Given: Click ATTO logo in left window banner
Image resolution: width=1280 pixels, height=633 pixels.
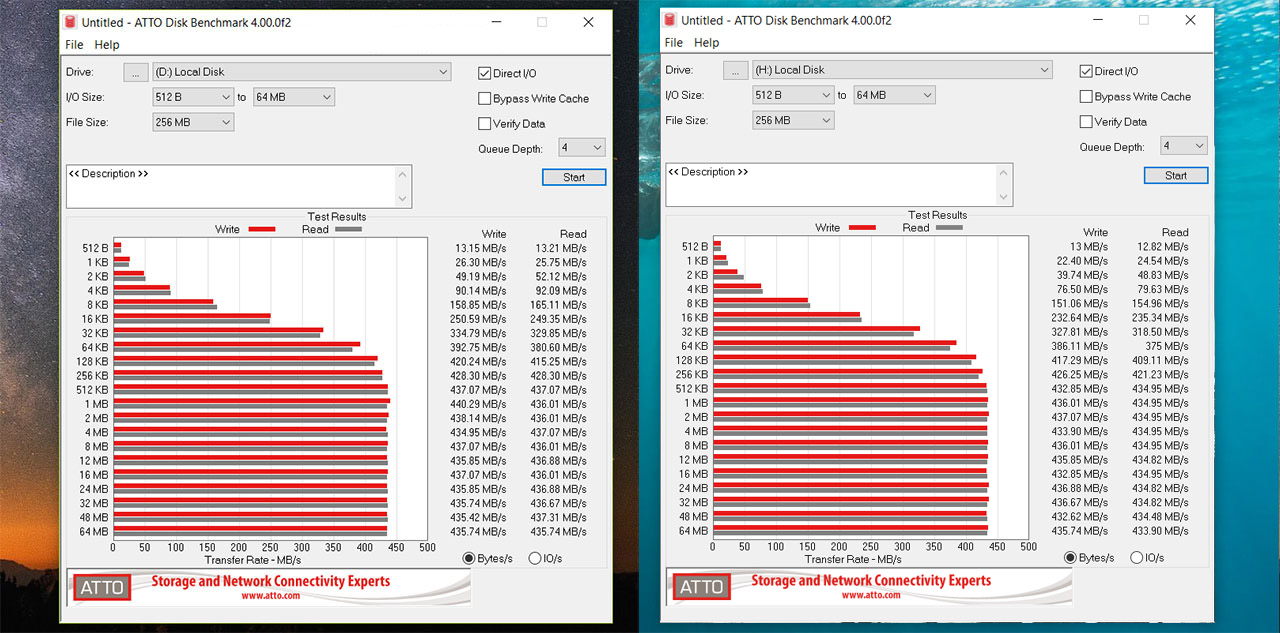Looking at the screenshot, I should 102,587.
